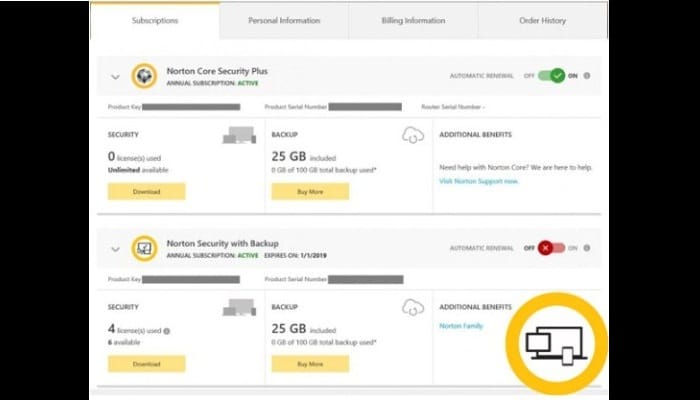Click the 0 license(s) used text
Image resolution: width=700 pixels, height=400 pixels.
(x=134, y=157)
